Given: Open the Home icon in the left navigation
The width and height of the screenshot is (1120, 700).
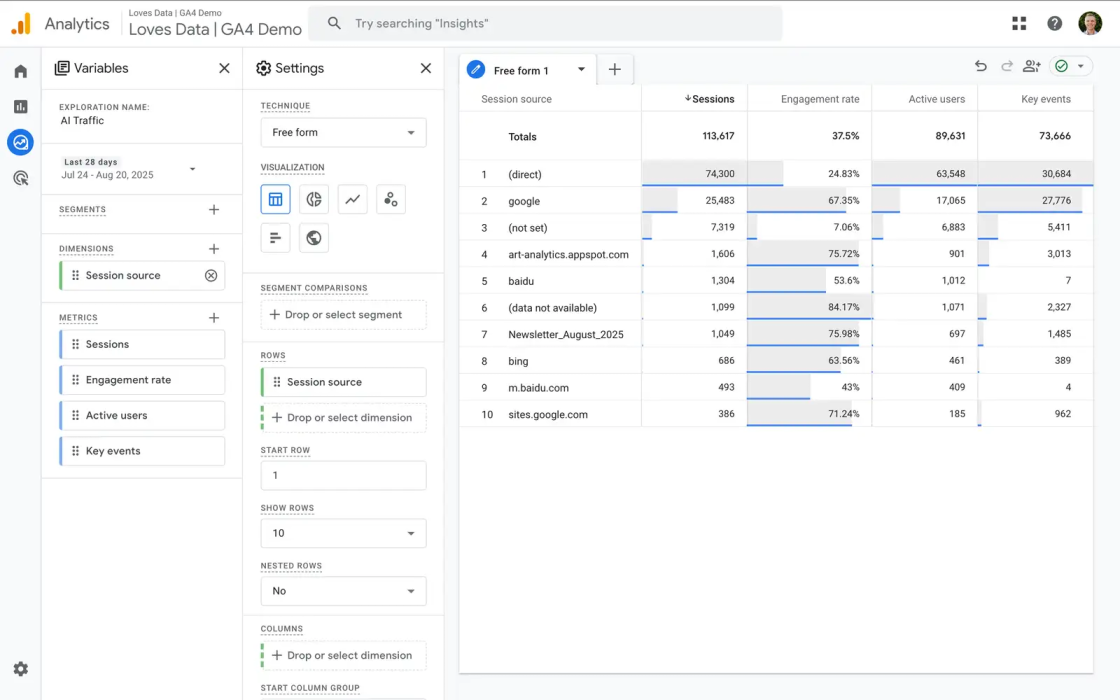Looking at the screenshot, I should (20, 71).
